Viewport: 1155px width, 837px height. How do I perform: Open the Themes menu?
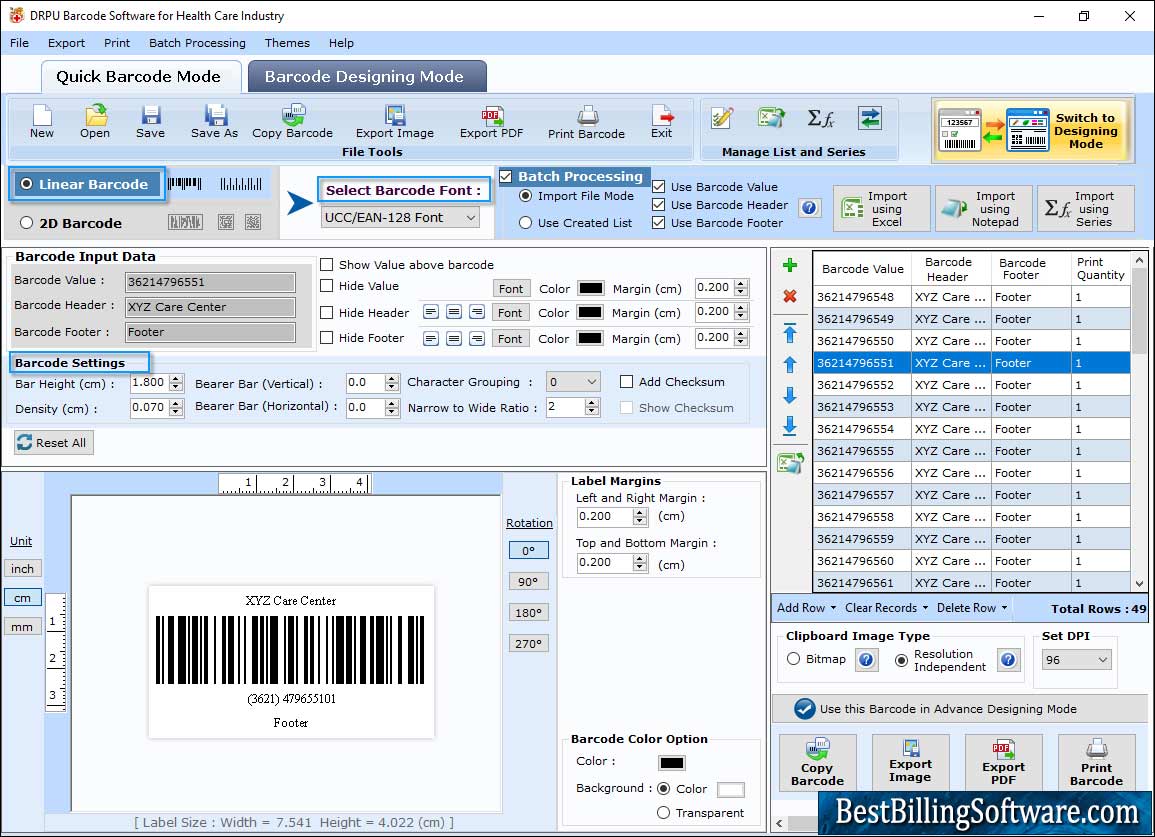(287, 43)
